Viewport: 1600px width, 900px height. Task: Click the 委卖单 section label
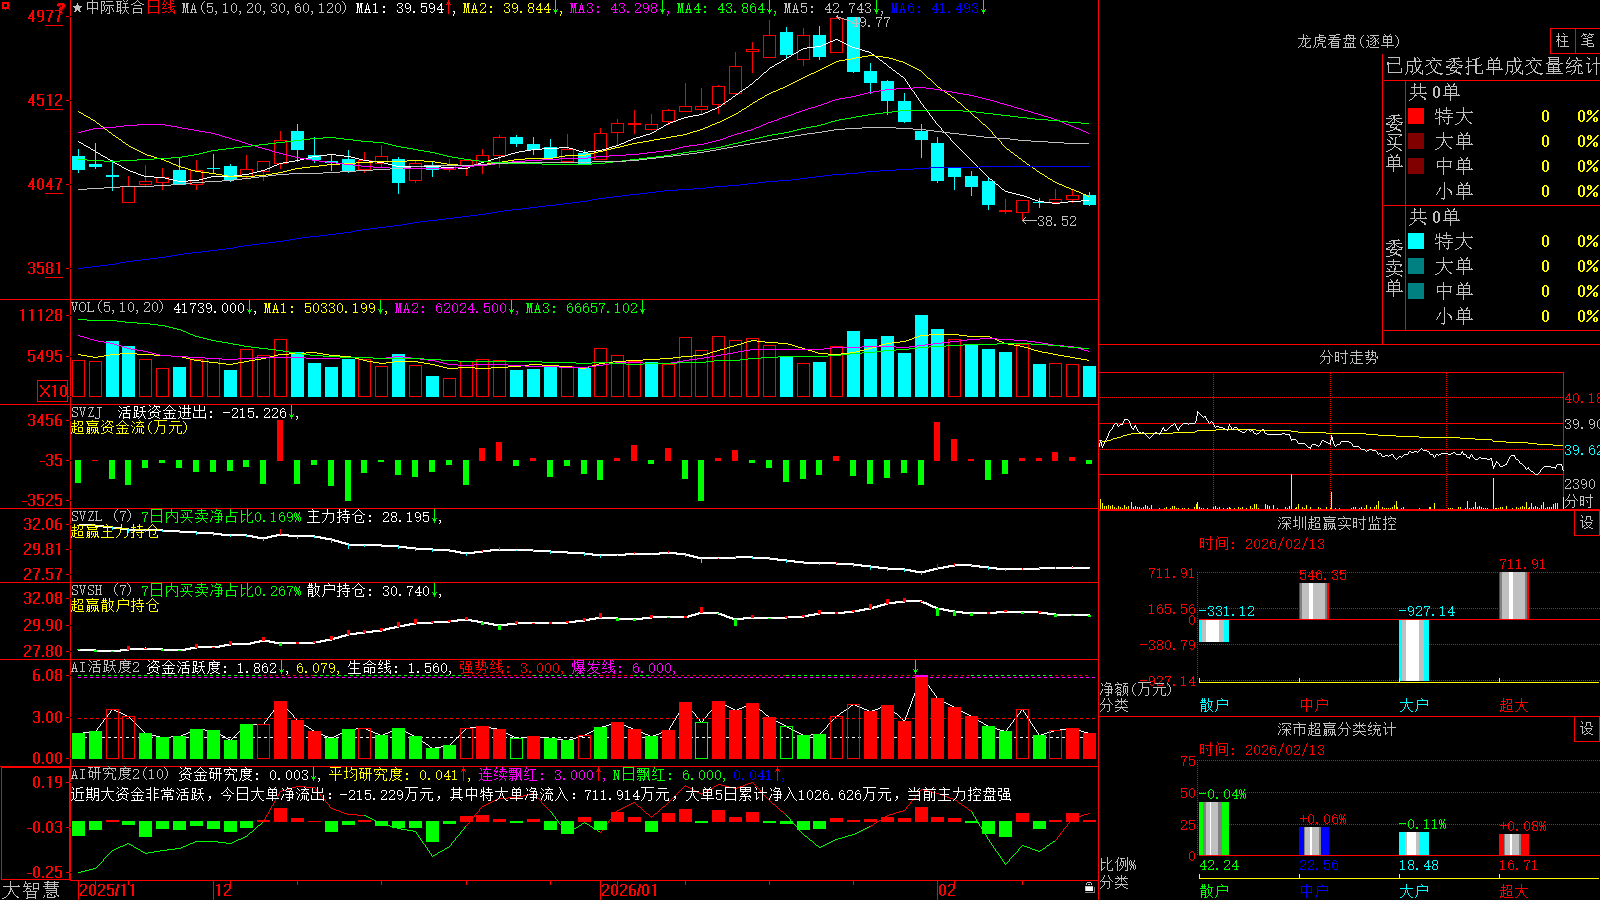click(1394, 267)
